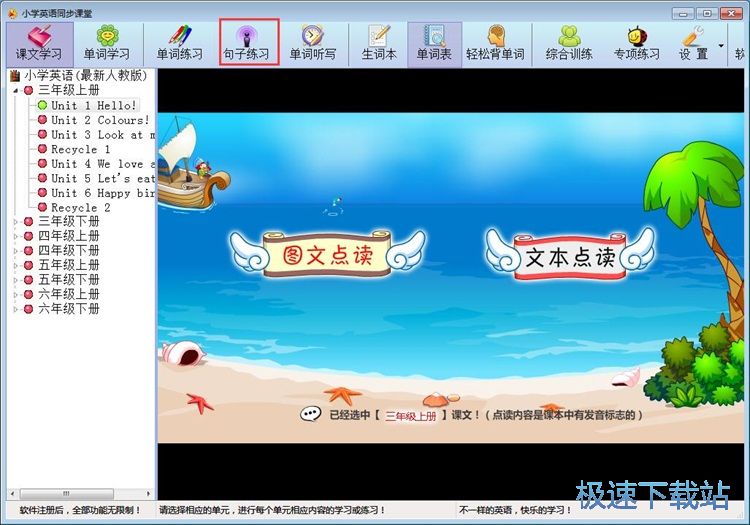Click the tree panel horizontal scrollbar

pyautogui.click(x=80, y=493)
